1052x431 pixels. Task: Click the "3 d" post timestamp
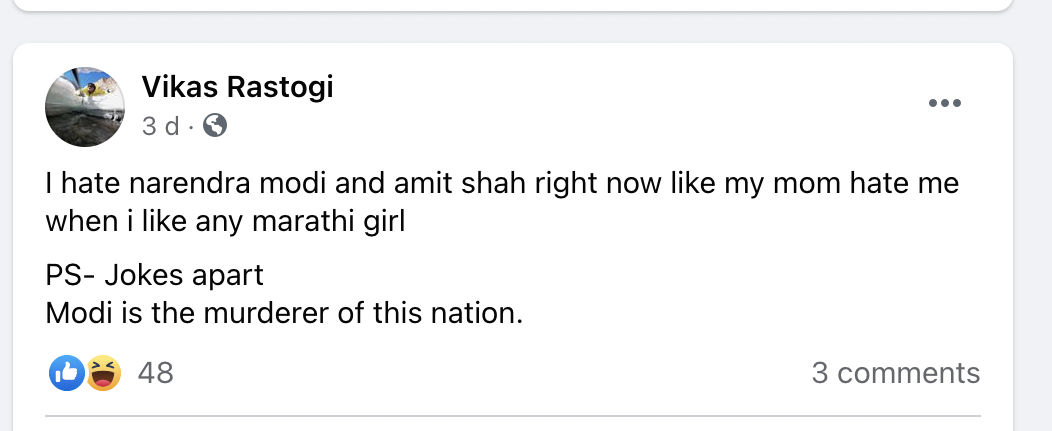pyautogui.click(x=160, y=127)
